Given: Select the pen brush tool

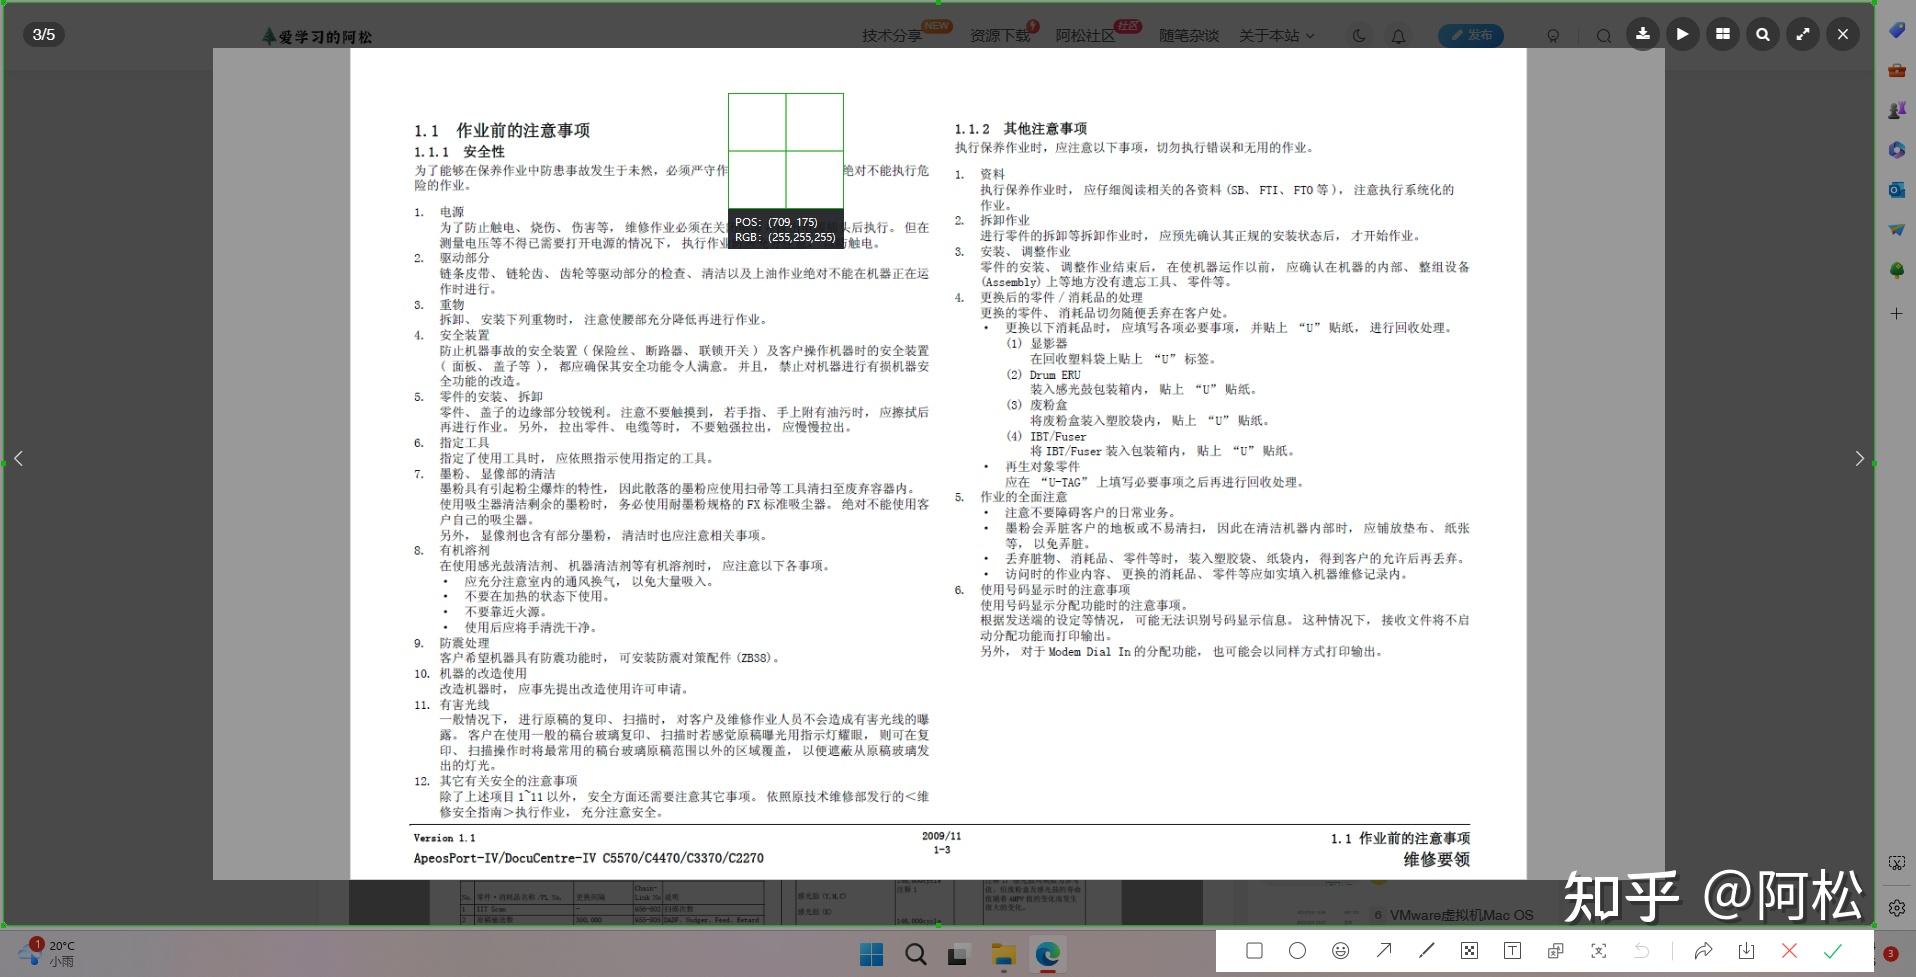Looking at the screenshot, I should click(x=1427, y=951).
